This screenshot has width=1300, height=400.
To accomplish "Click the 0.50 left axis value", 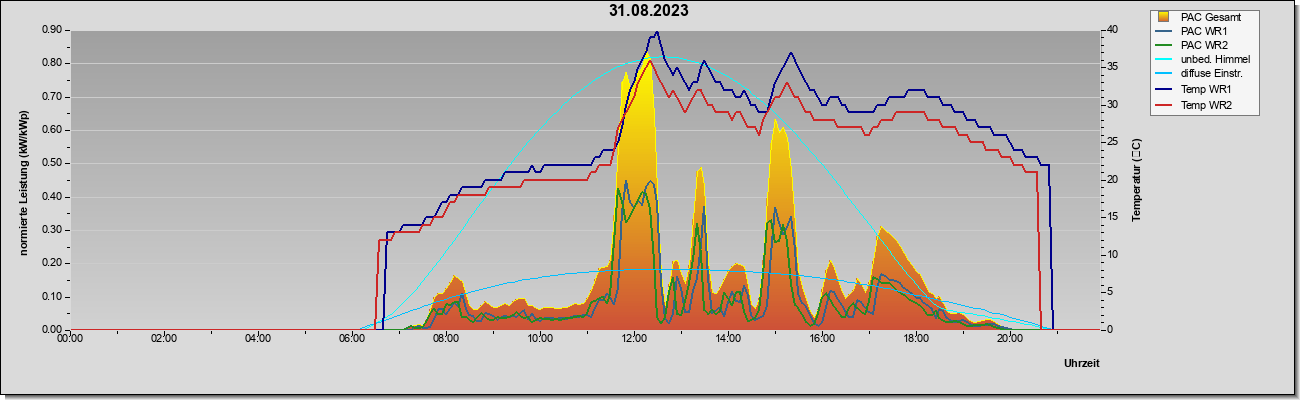I will [51, 163].
